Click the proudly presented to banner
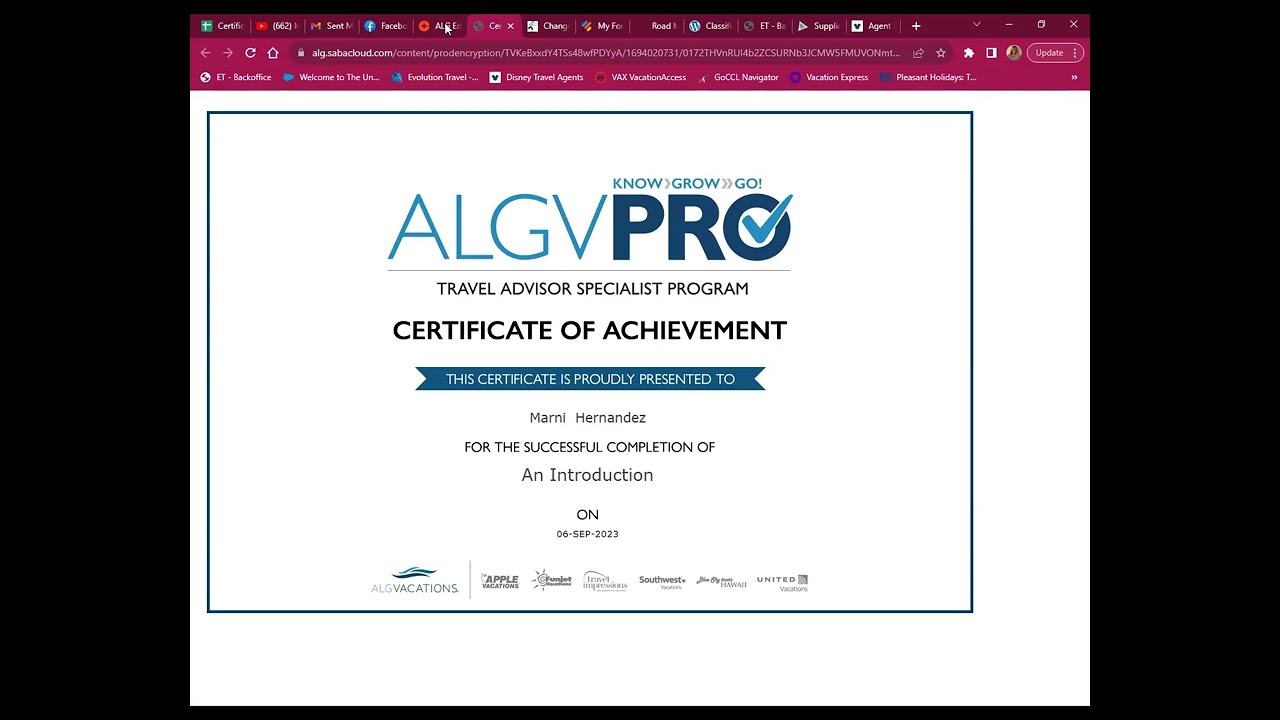 [x=590, y=379]
